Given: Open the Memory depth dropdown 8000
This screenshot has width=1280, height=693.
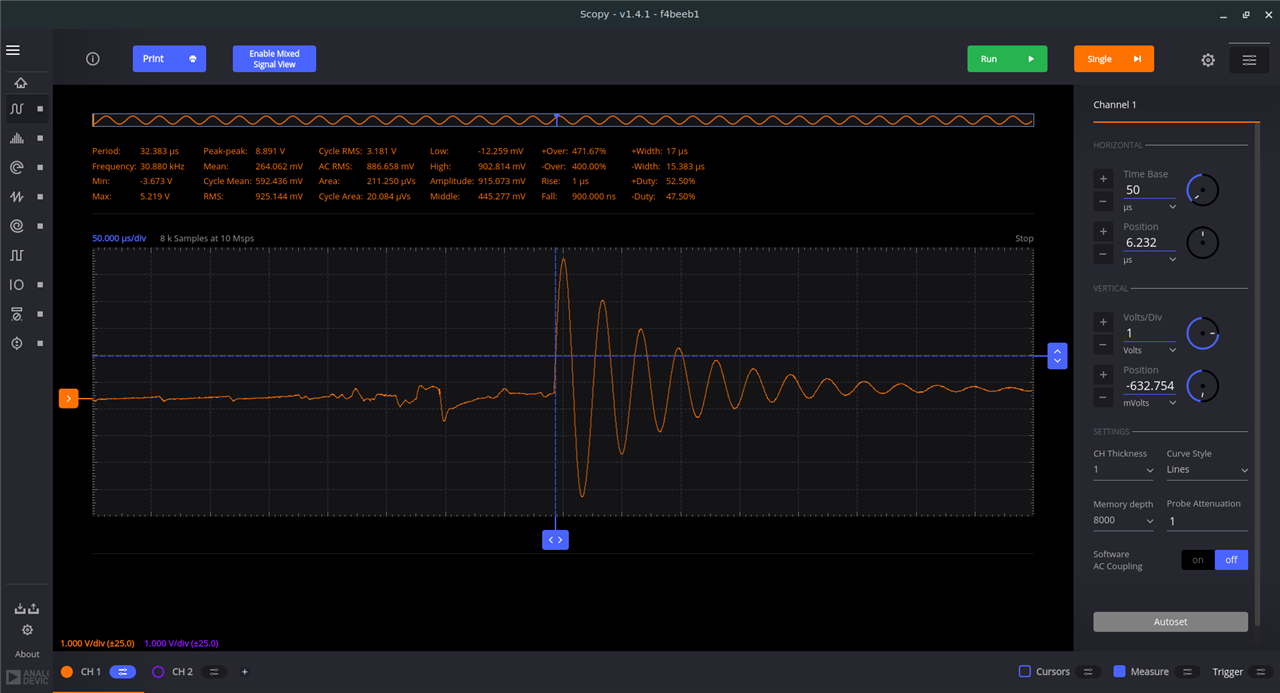Looking at the screenshot, I should tap(1124, 520).
